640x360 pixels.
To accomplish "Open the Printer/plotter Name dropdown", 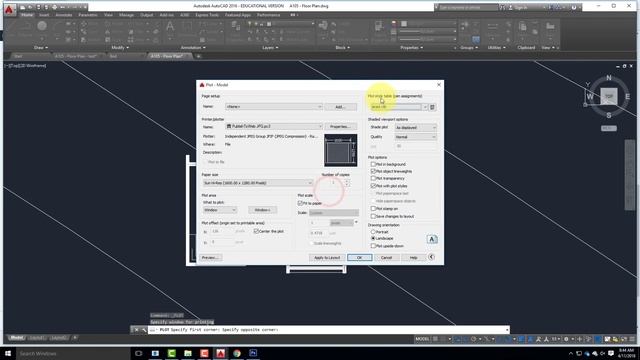I will 273,127.
